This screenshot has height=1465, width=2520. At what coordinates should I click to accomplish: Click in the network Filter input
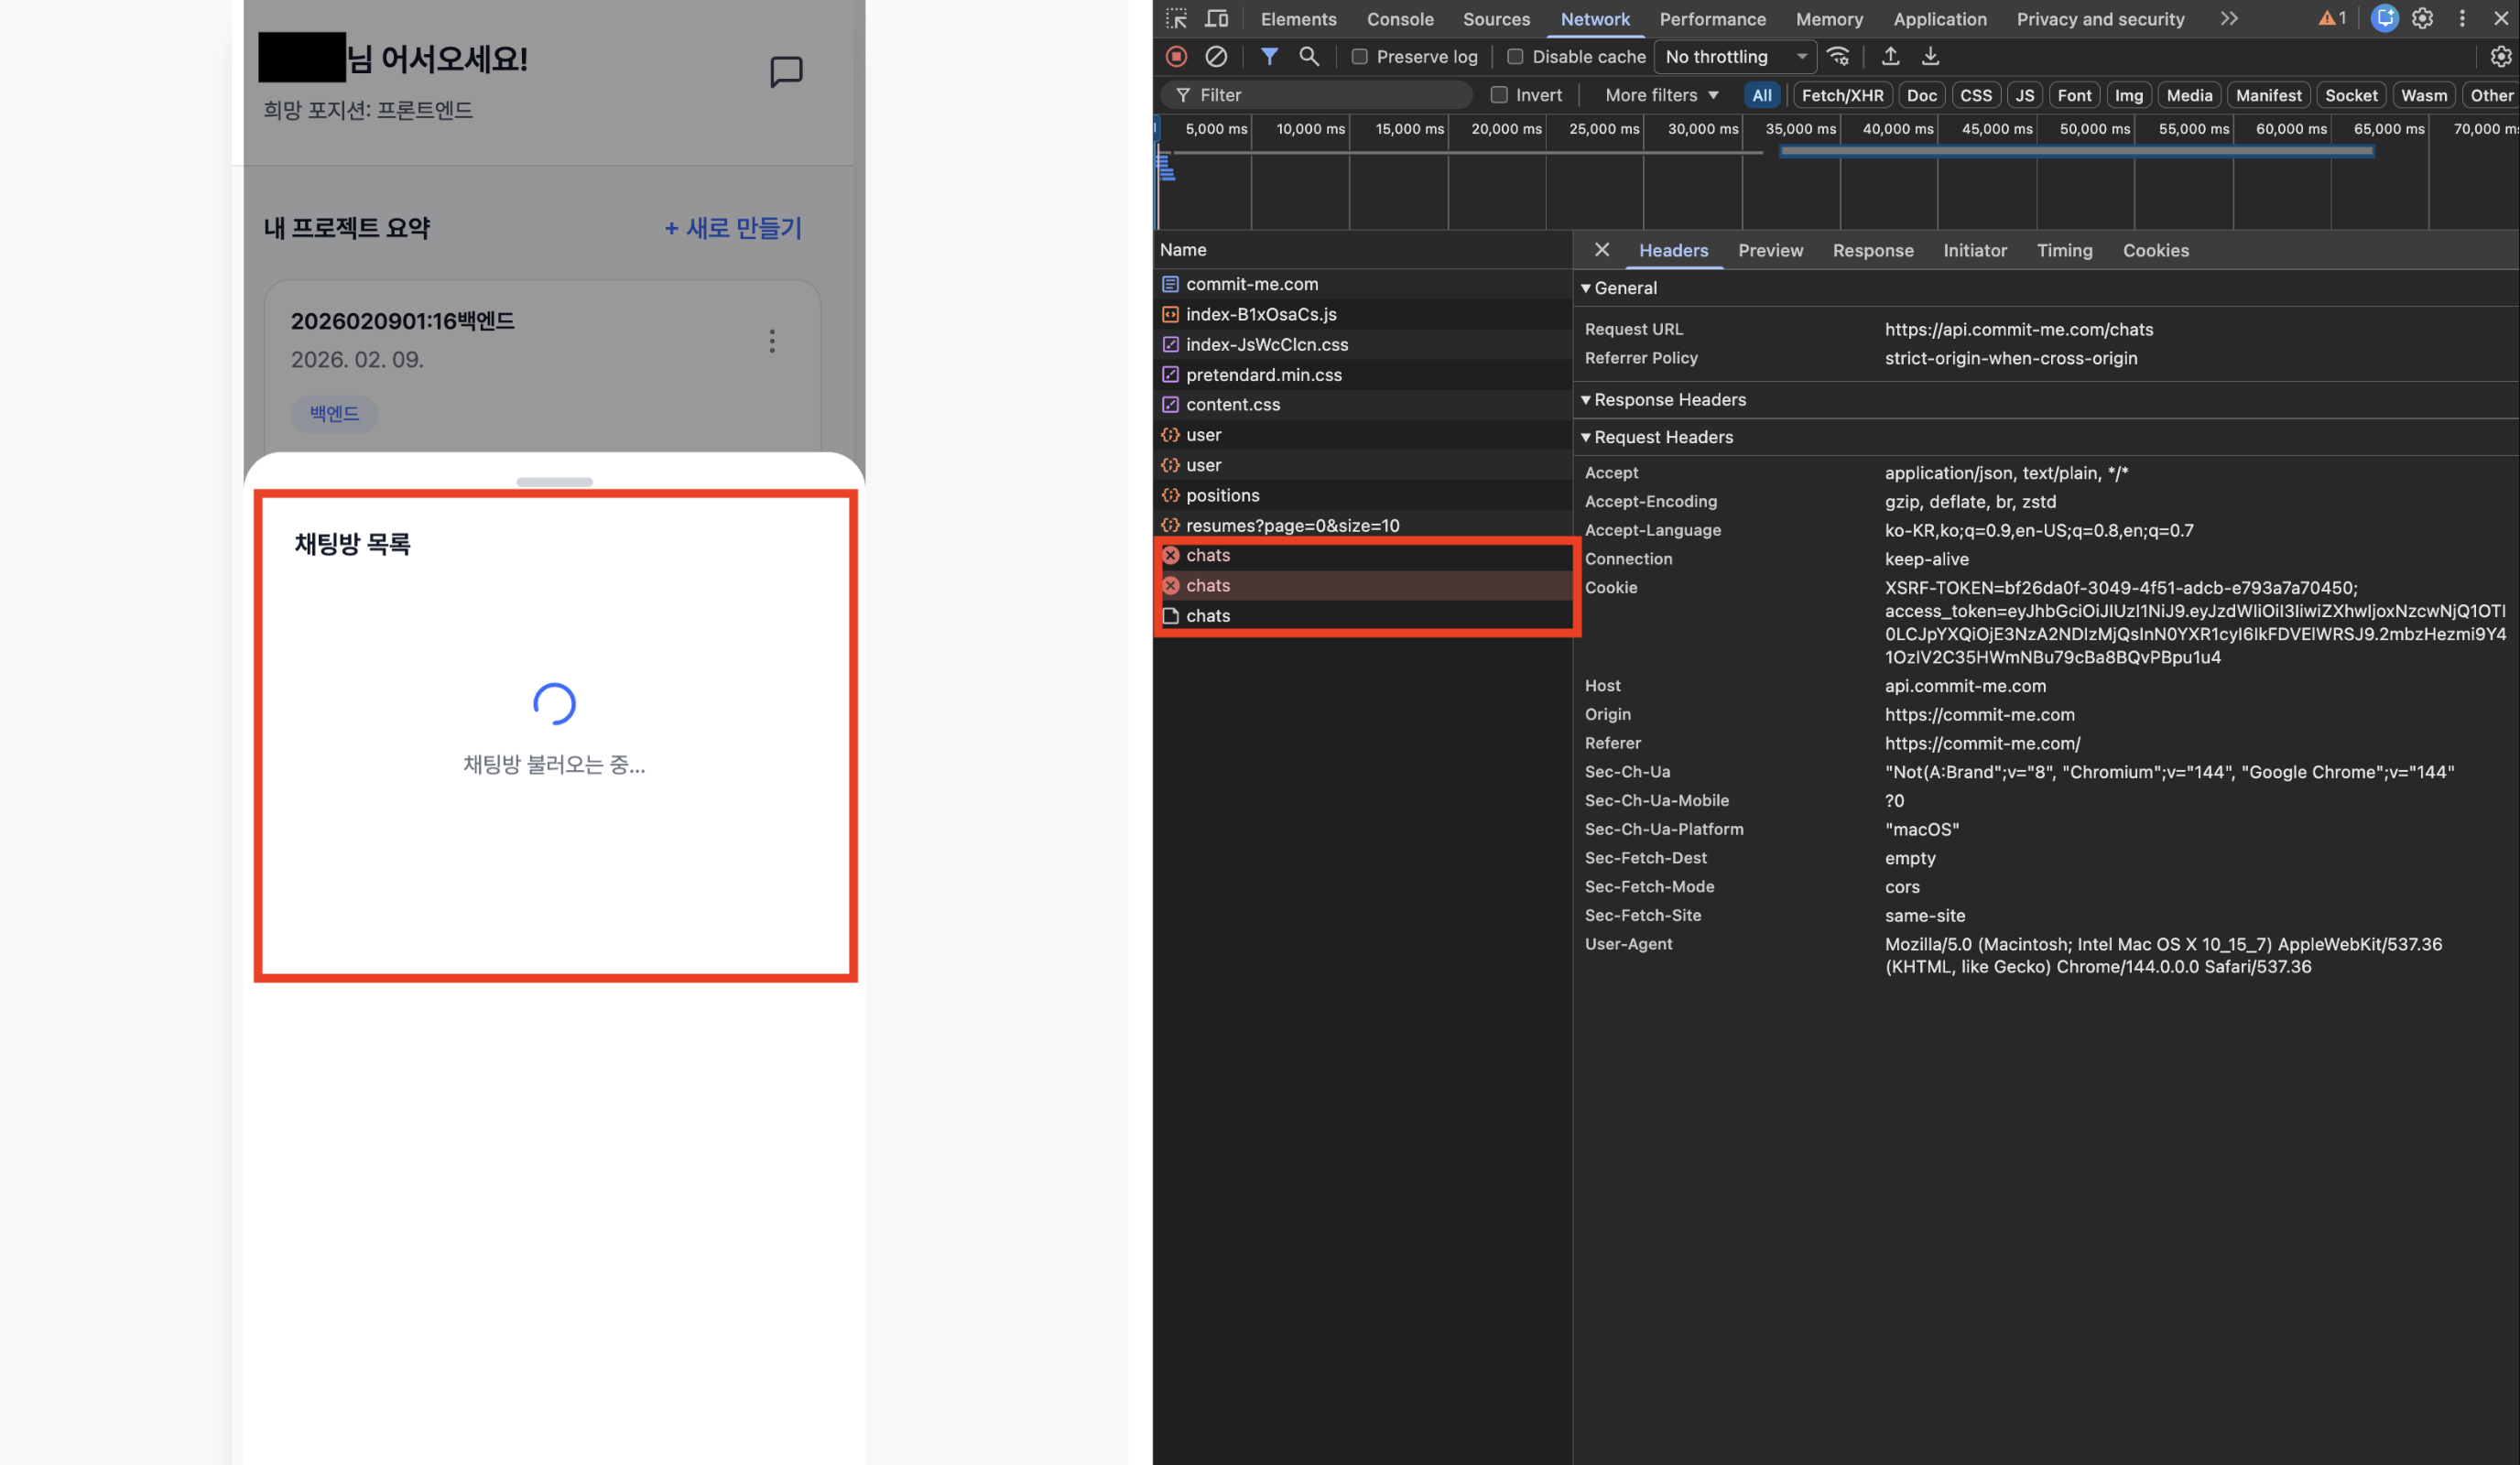pos(1316,95)
